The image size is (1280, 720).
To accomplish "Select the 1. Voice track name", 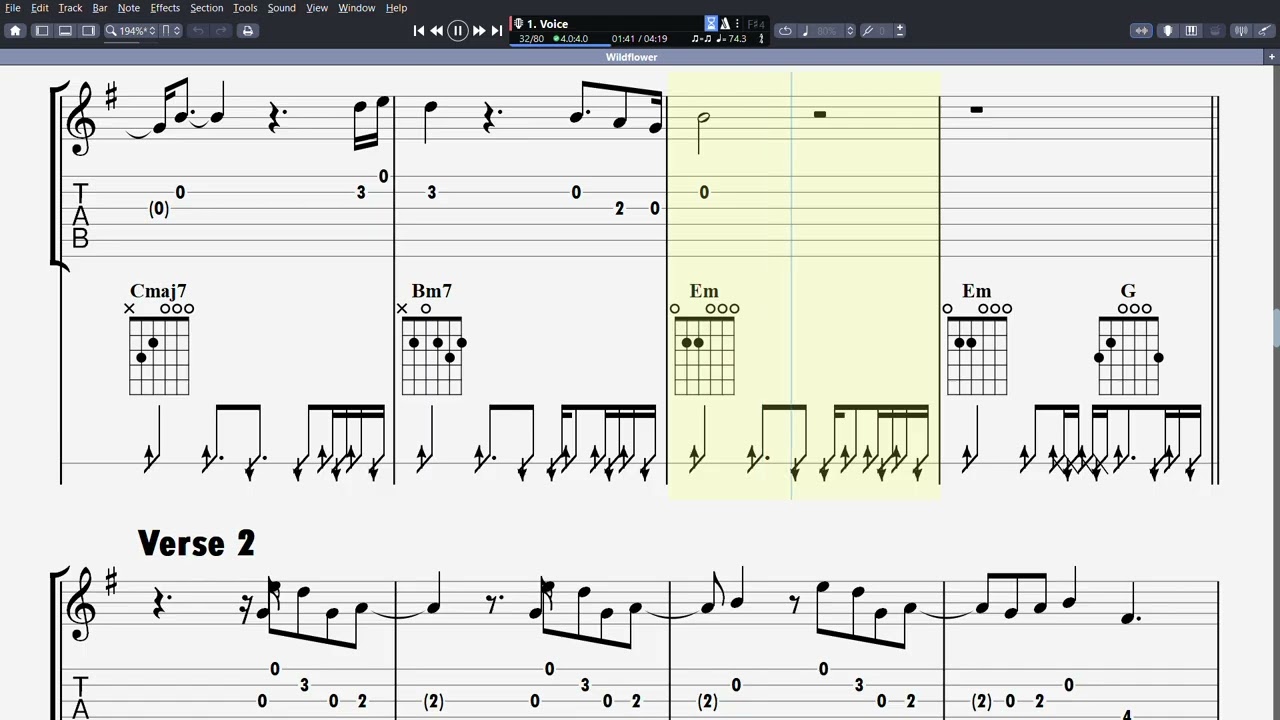I will tap(547, 24).
